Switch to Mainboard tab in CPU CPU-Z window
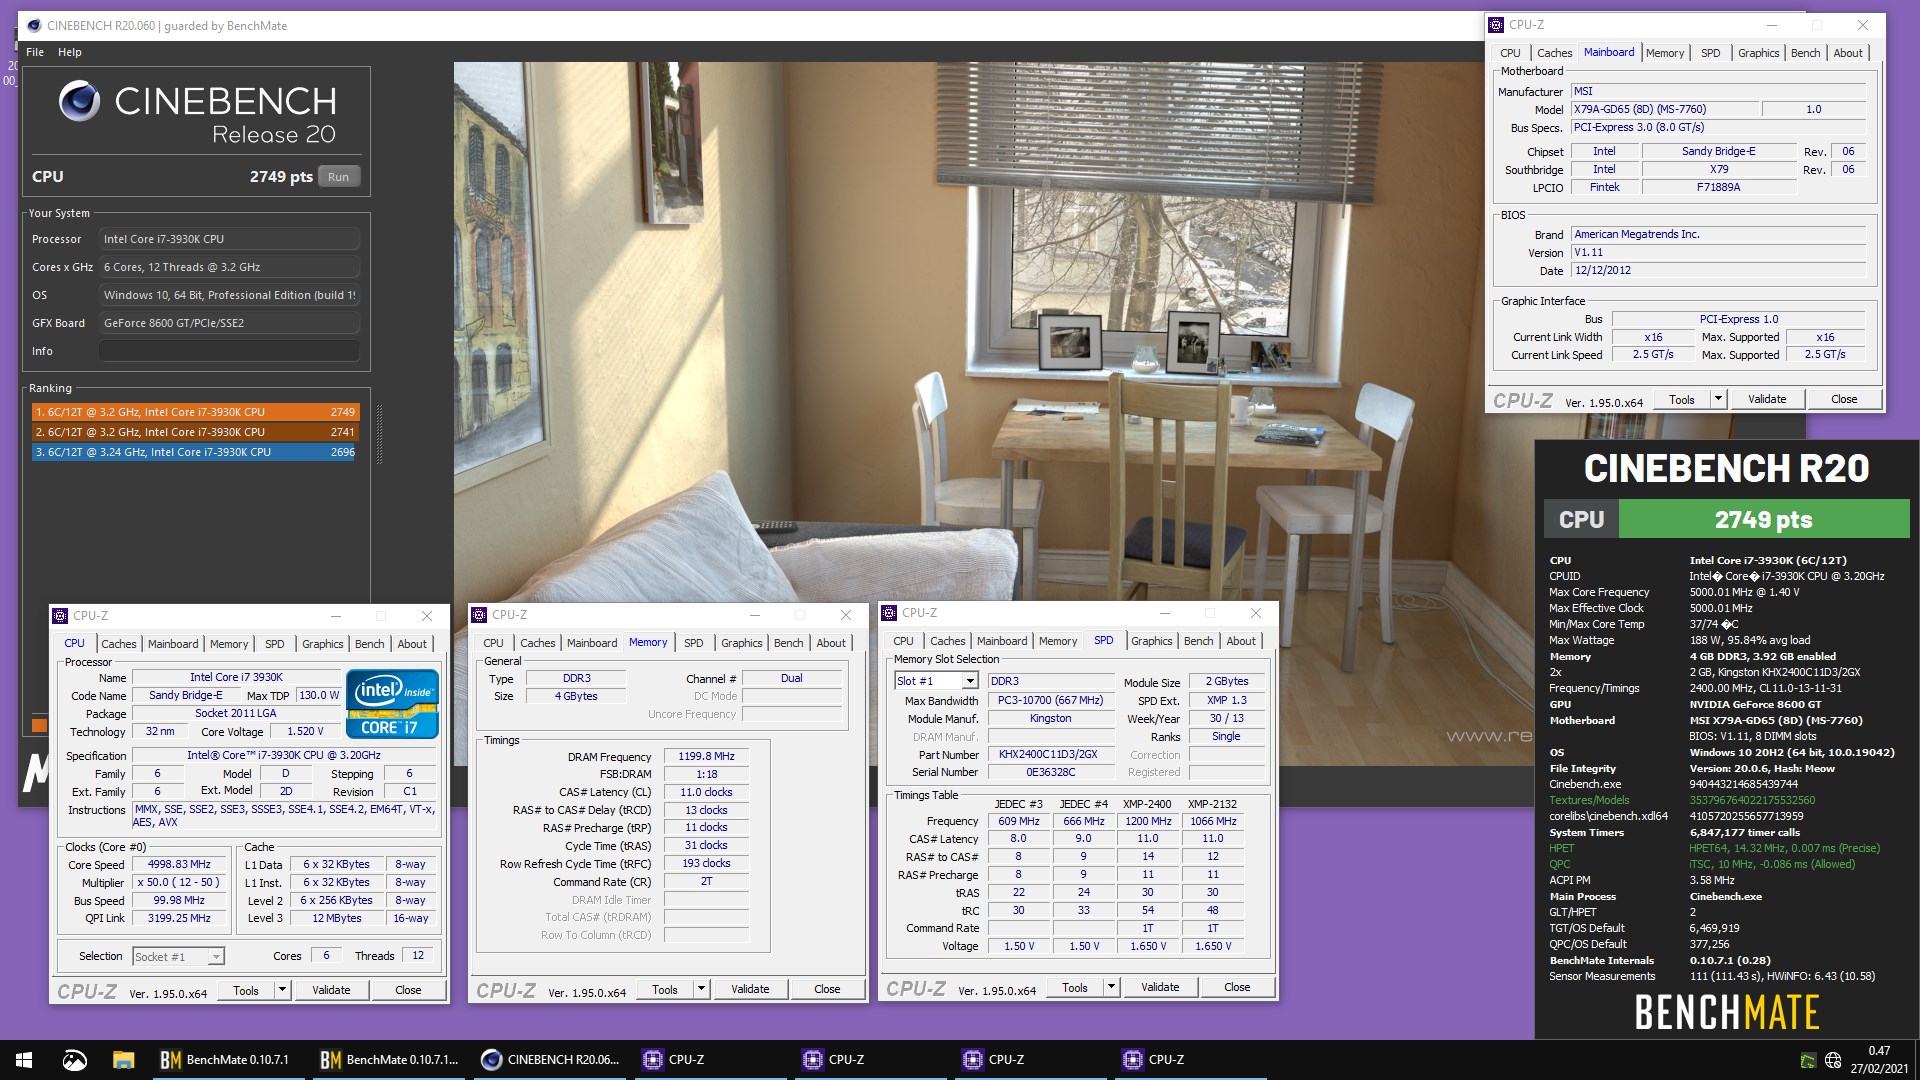This screenshot has height=1080, width=1920. click(173, 644)
